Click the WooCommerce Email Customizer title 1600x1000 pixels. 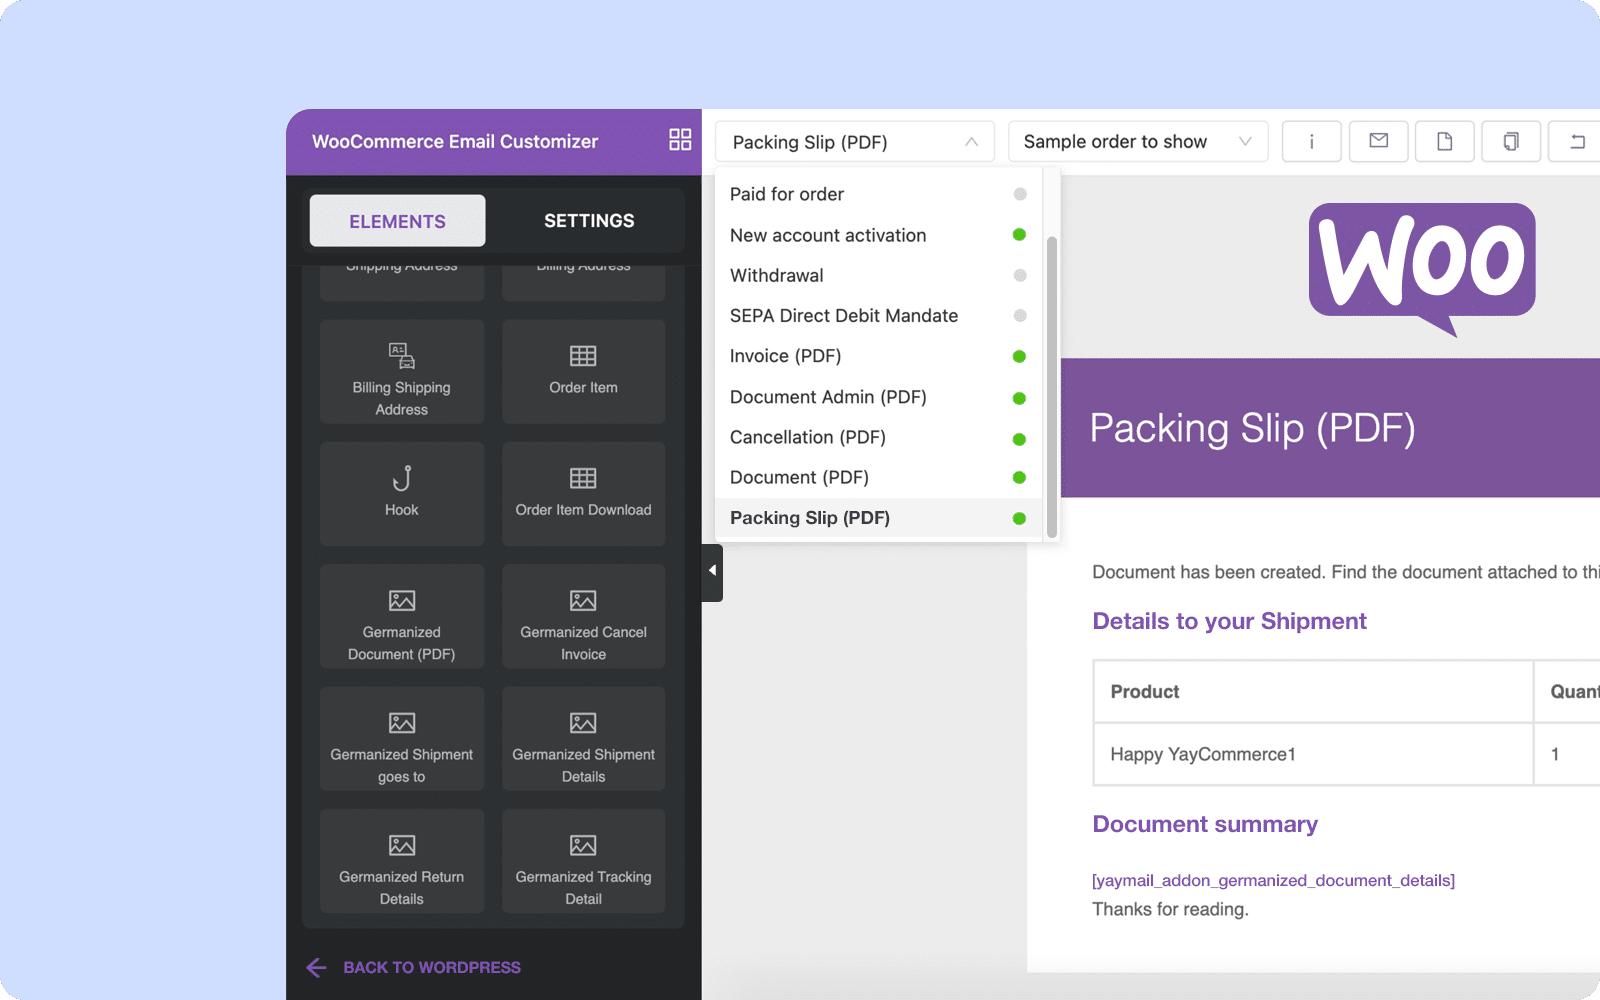(x=455, y=142)
